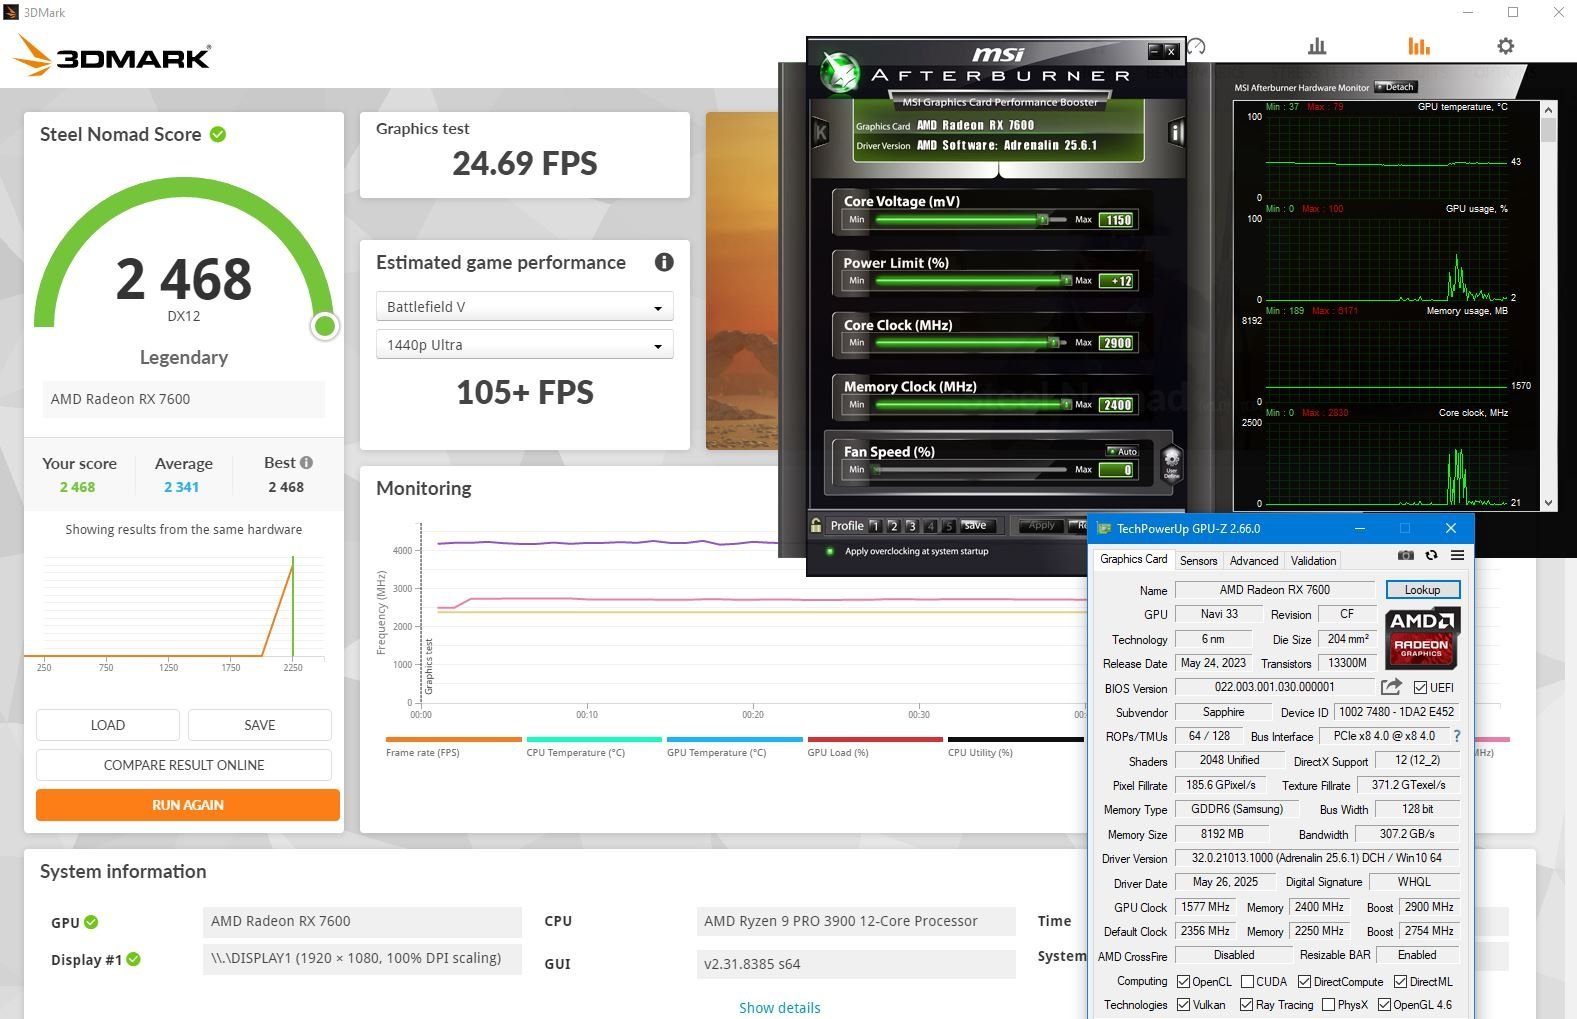Image resolution: width=1577 pixels, height=1019 pixels.
Task: Click the Core Clock value field 2900
Action: (1117, 343)
